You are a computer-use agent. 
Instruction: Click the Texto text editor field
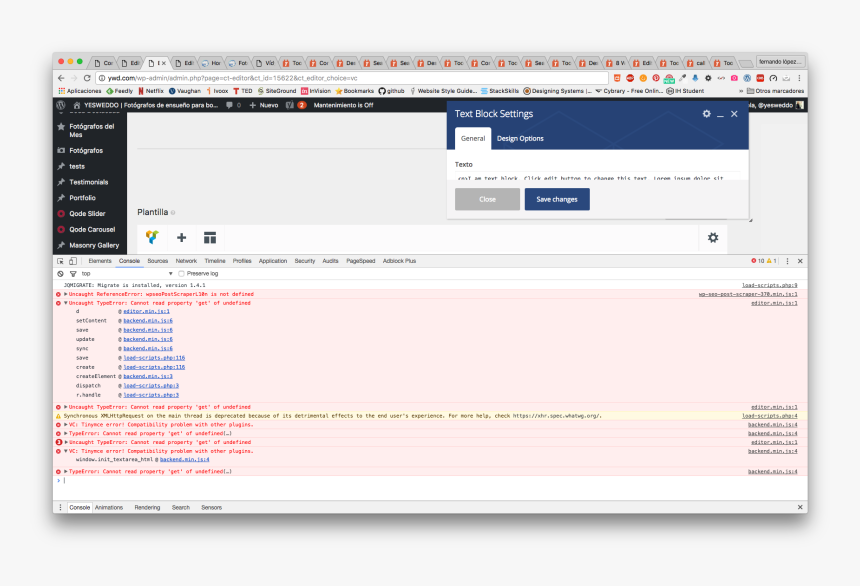[x=598, y=178]
